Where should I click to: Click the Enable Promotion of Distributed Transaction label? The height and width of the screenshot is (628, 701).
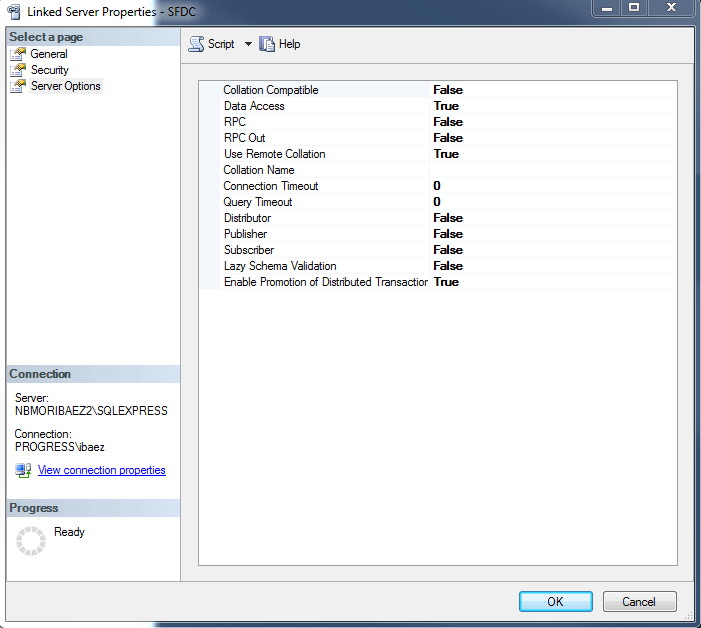(x=326, y=282)
